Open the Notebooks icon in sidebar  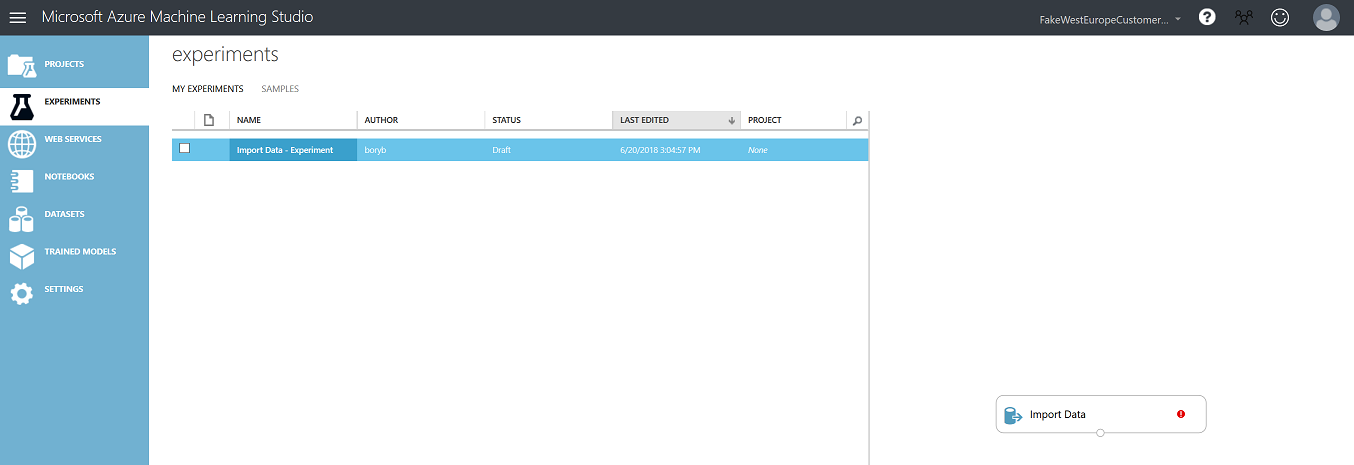point(22,181)
